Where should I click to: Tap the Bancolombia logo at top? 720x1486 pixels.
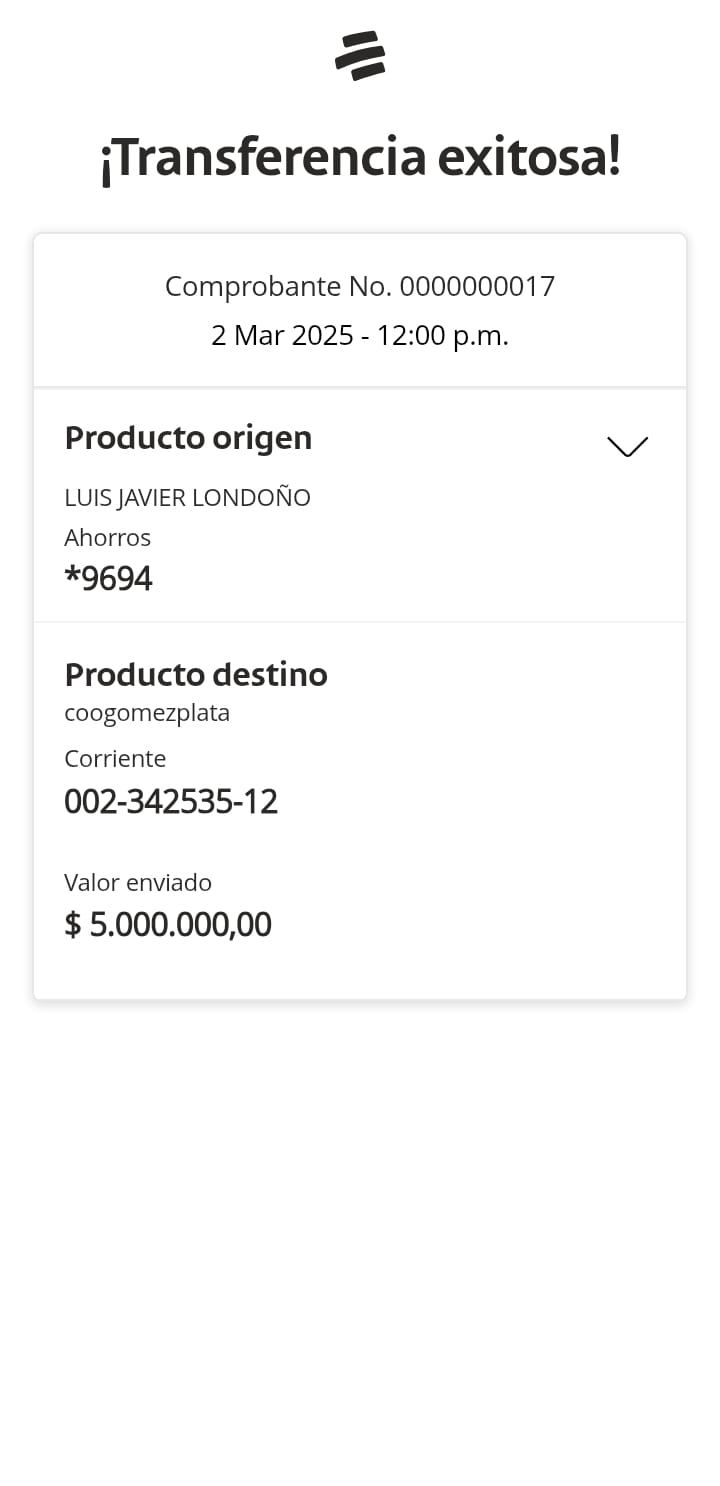[360, 56]
